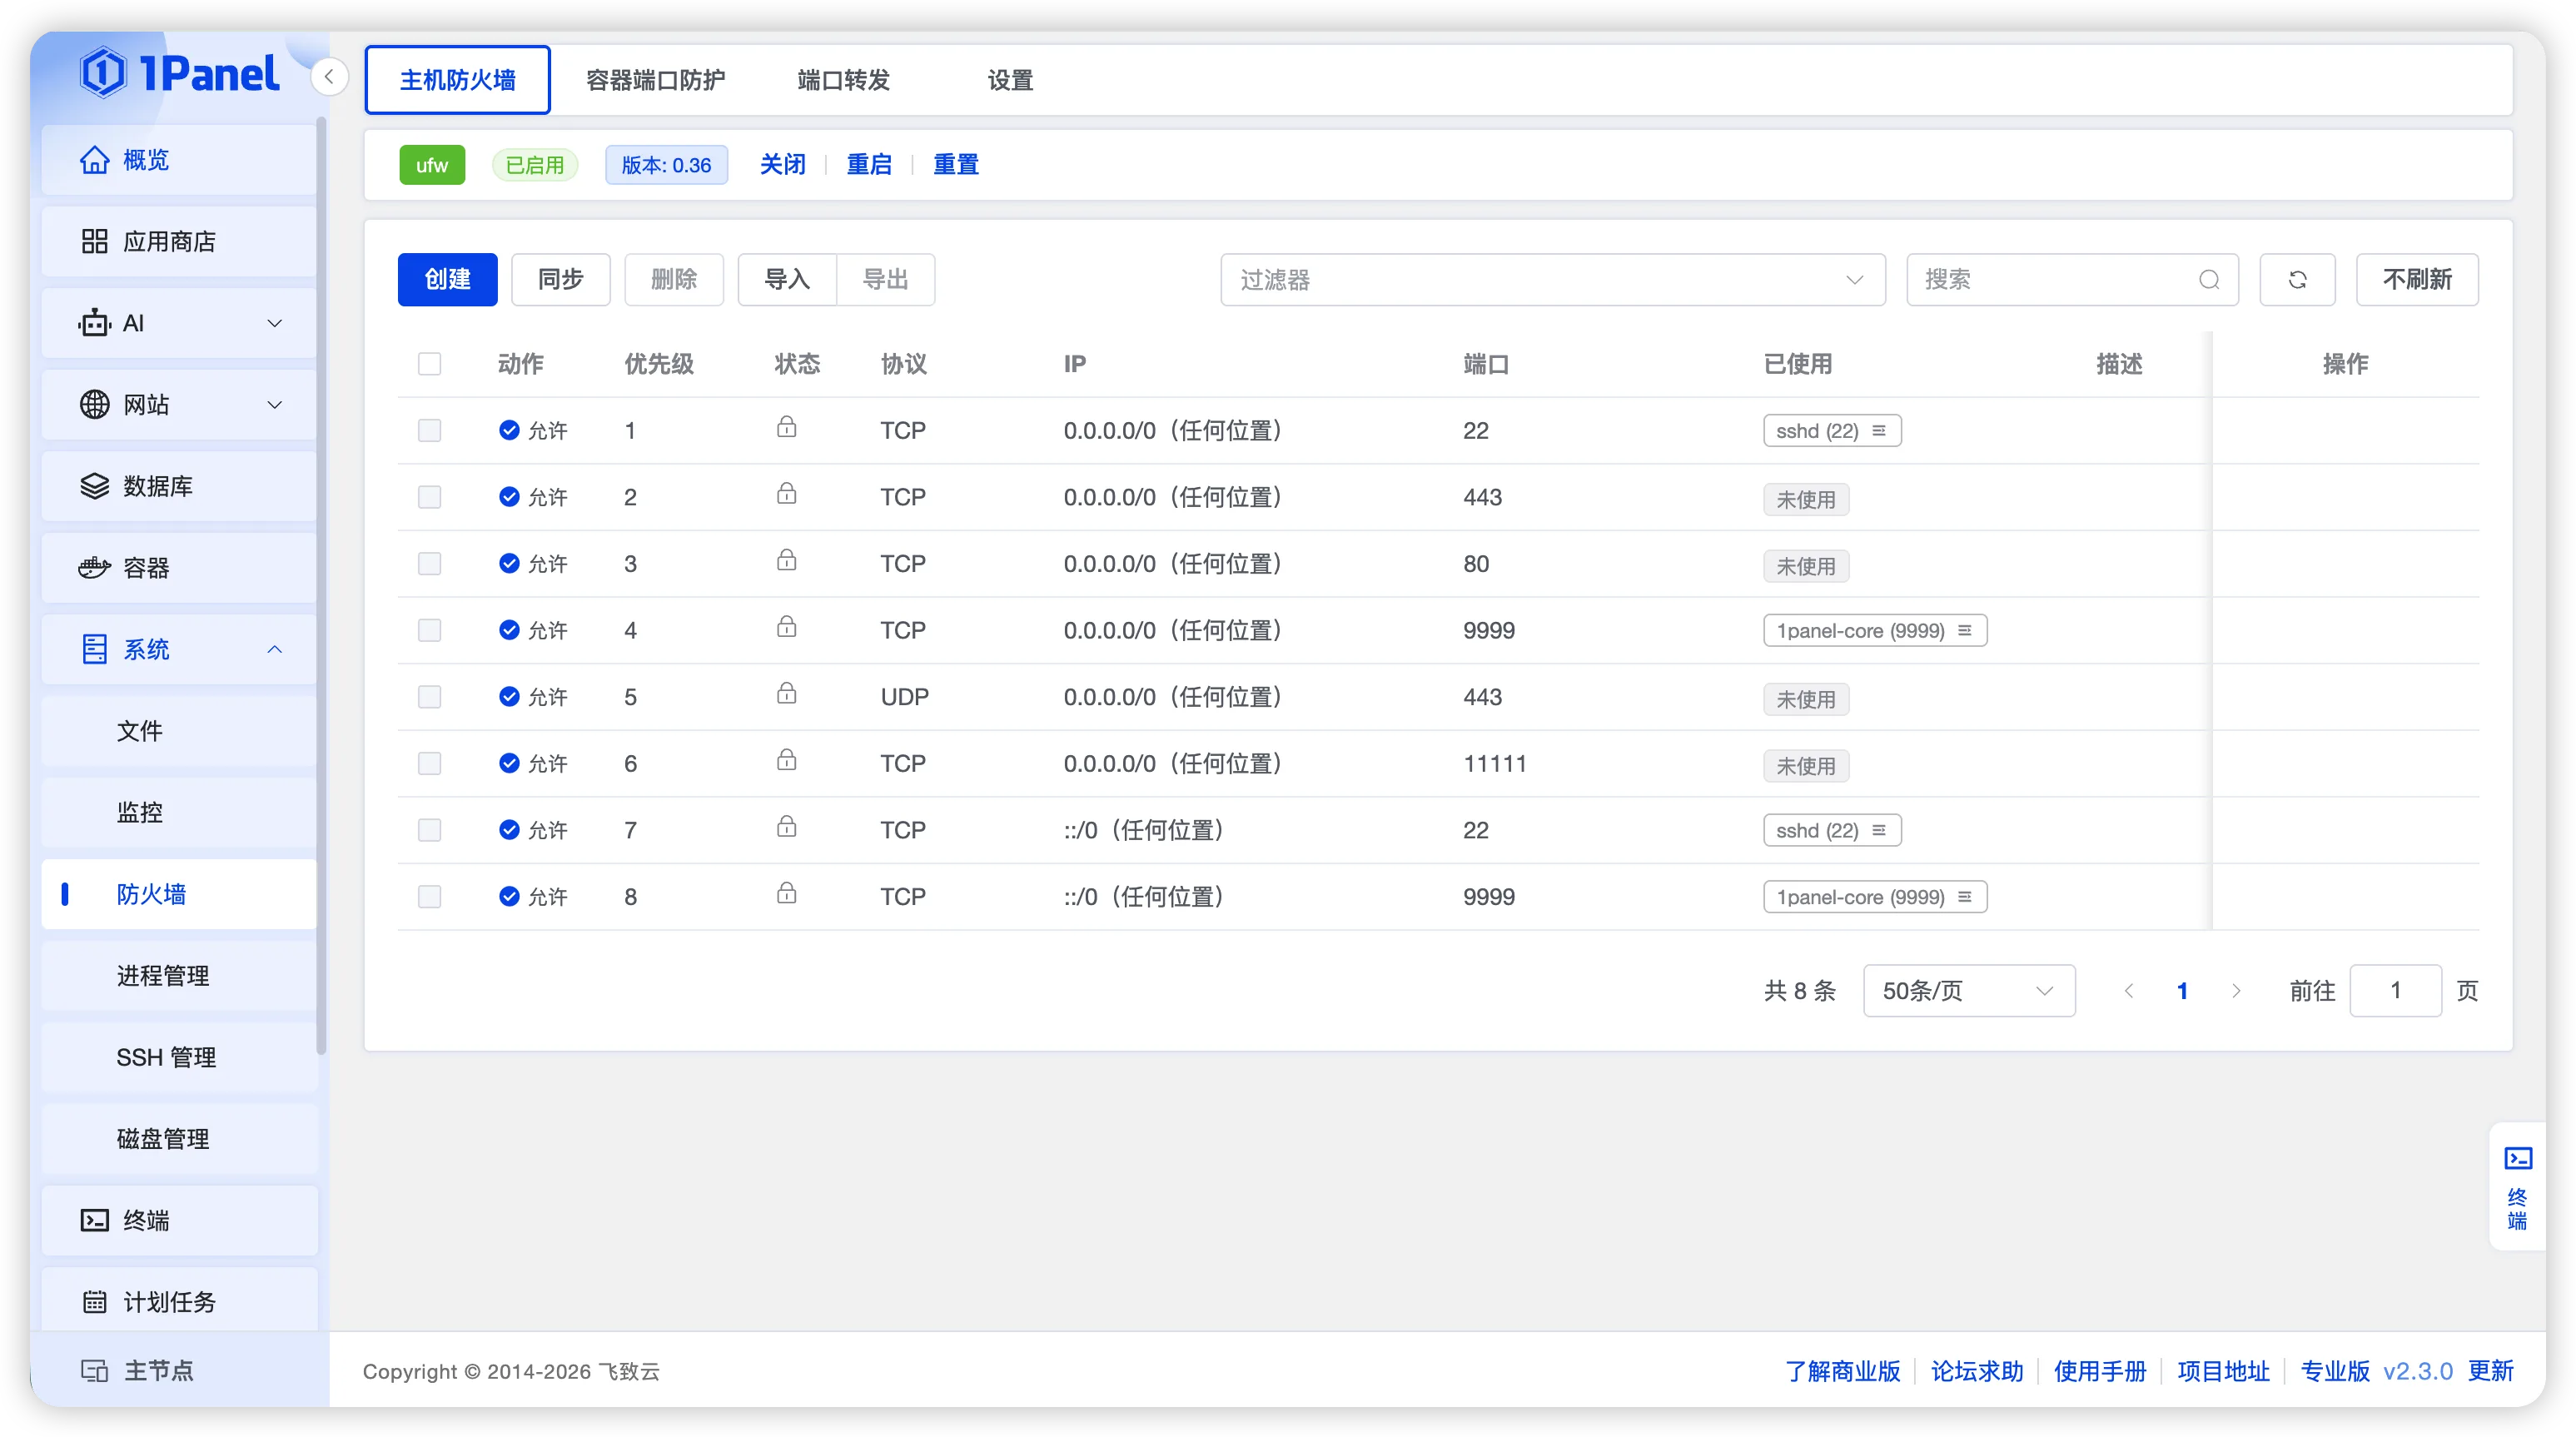Open 监控 in sidebar menu

click(179, 812)
